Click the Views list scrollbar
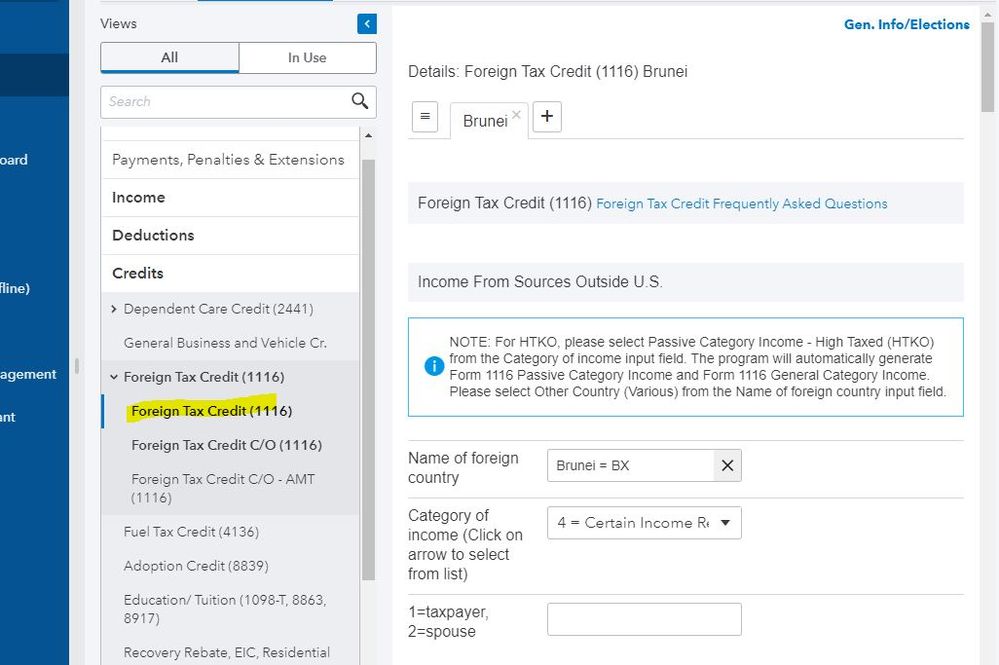This screenshot has width=999, height=665. tap(367, 370)
